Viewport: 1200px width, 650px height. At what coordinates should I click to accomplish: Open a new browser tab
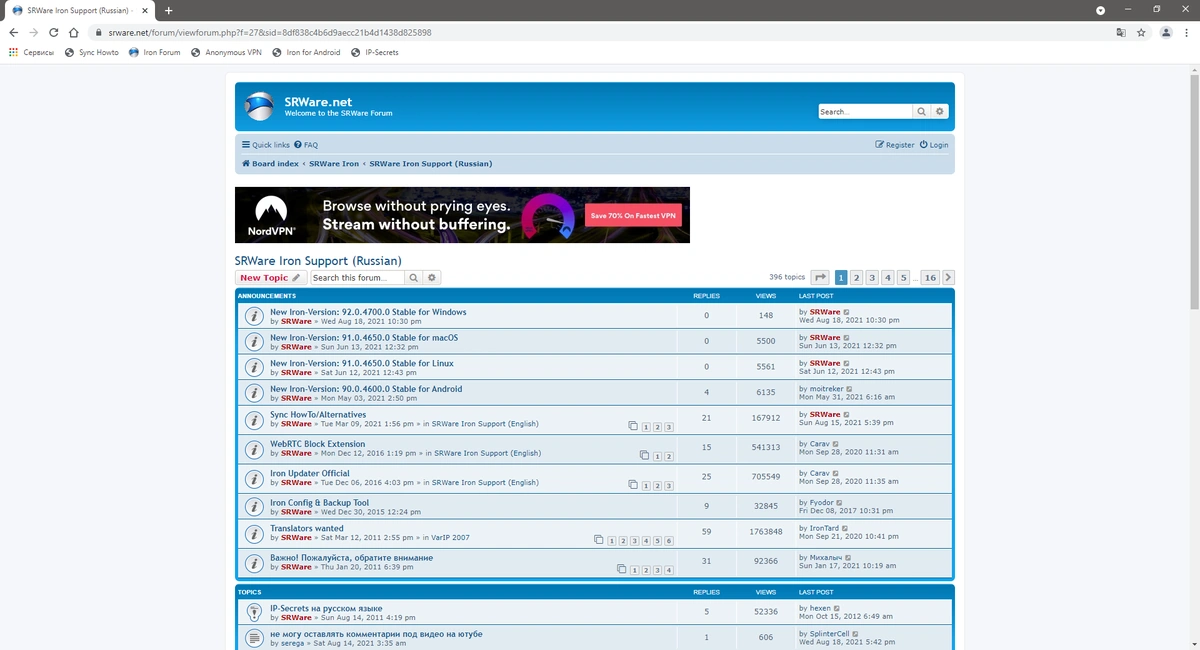tap(168, 10)
